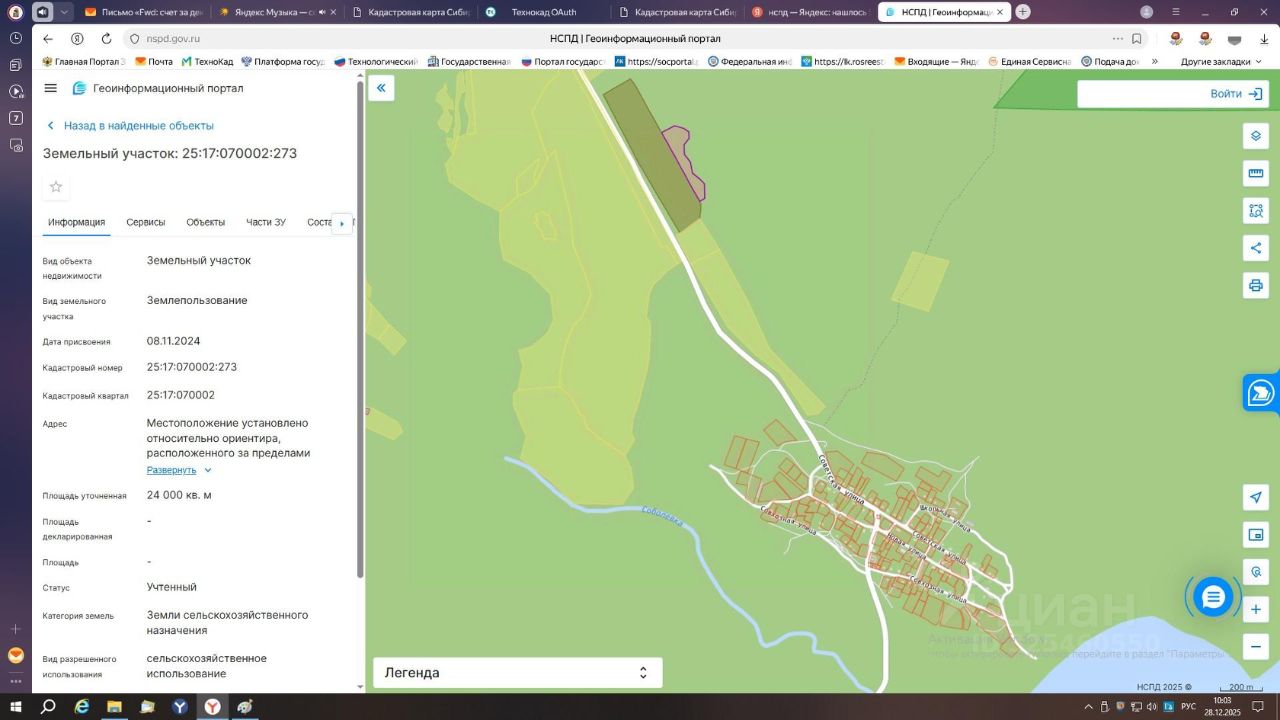Reload the nspd.gov.ru page
Screen dimensions: 1280x720
[106, 39]
